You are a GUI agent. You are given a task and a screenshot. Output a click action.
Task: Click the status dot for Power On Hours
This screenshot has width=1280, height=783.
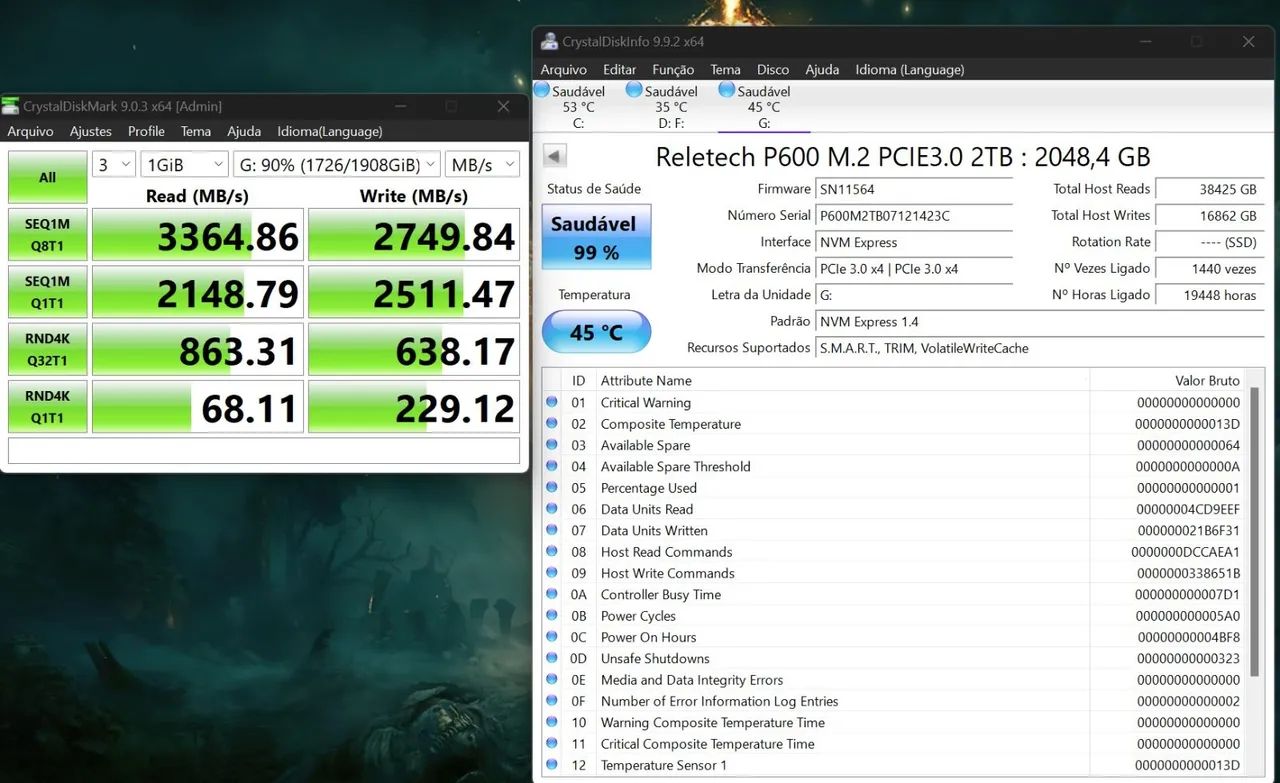click(x=551, y=637)
